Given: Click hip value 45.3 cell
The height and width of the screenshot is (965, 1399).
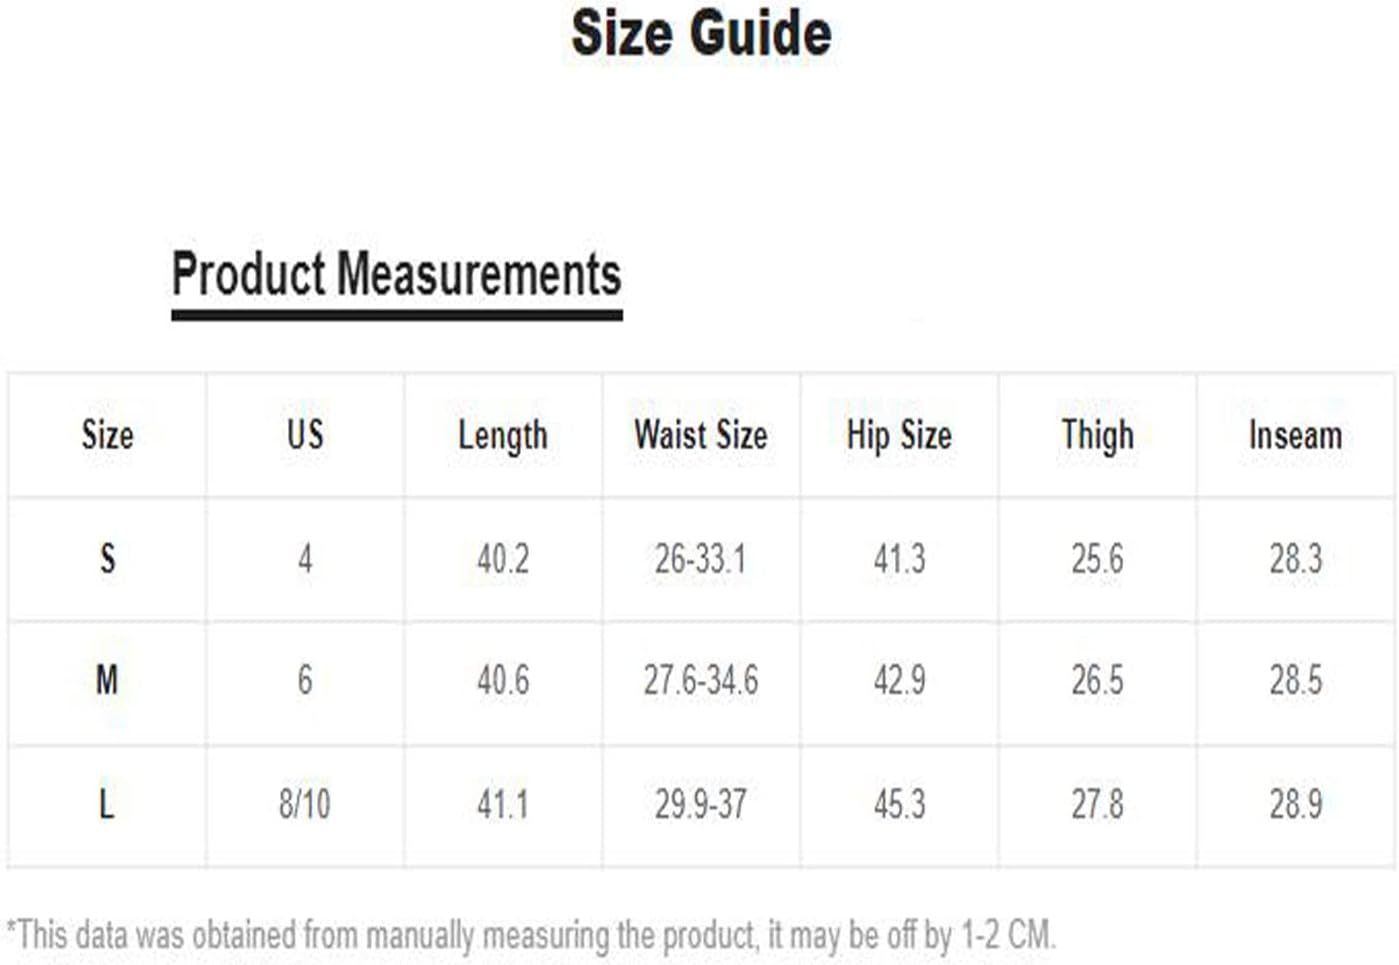Looking at the screenshot, I should [899, 804].
